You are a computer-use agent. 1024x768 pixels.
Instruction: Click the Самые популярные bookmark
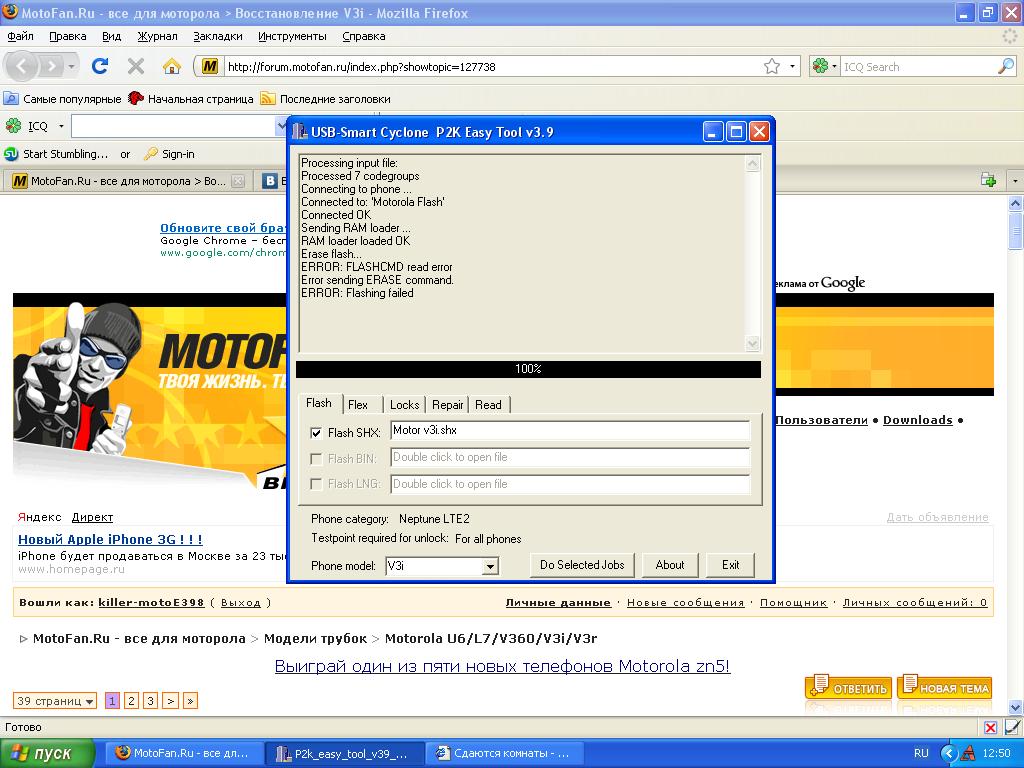tap(63, 99)
